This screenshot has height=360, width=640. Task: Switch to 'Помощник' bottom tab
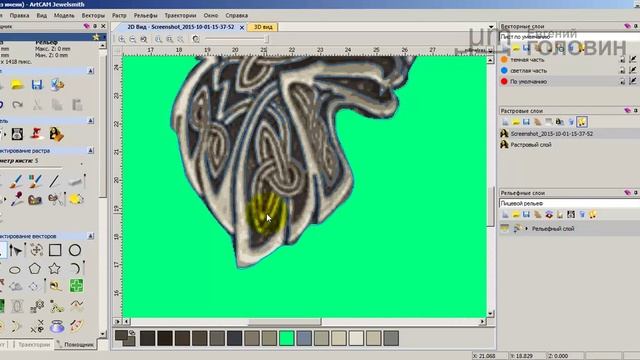76,344
